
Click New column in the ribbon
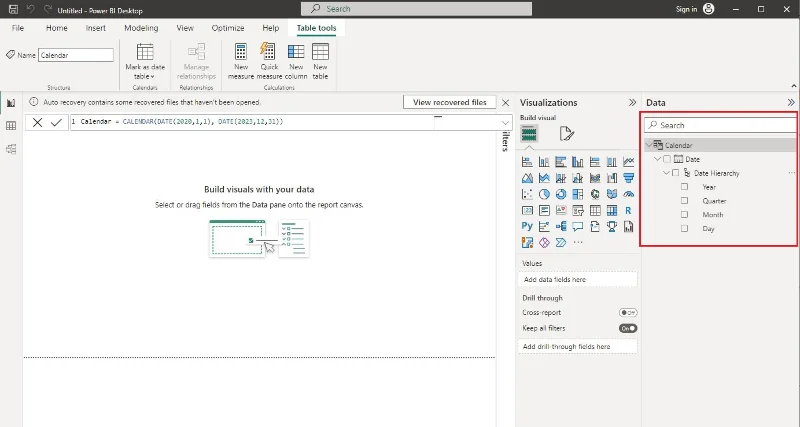pyautogui.click(x=296, y=61)
